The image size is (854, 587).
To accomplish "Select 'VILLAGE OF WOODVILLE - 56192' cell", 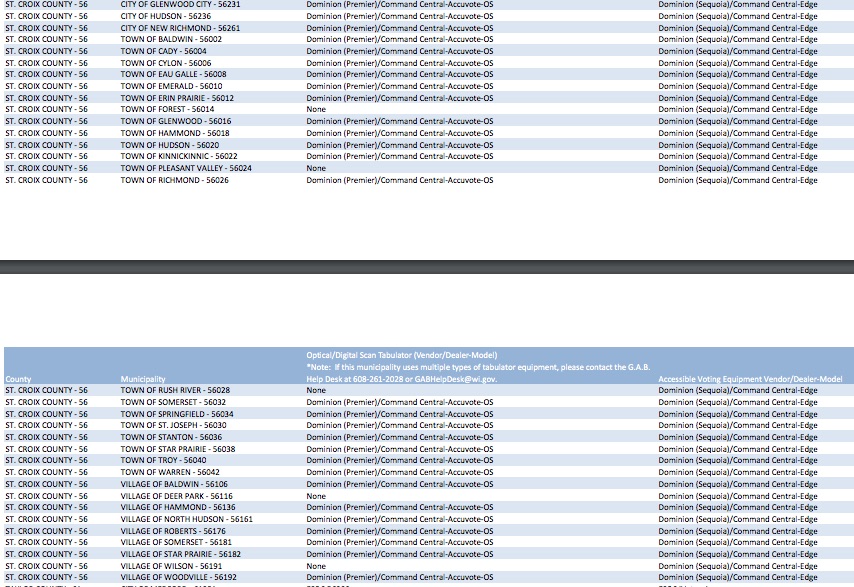I will click(178, 577).
